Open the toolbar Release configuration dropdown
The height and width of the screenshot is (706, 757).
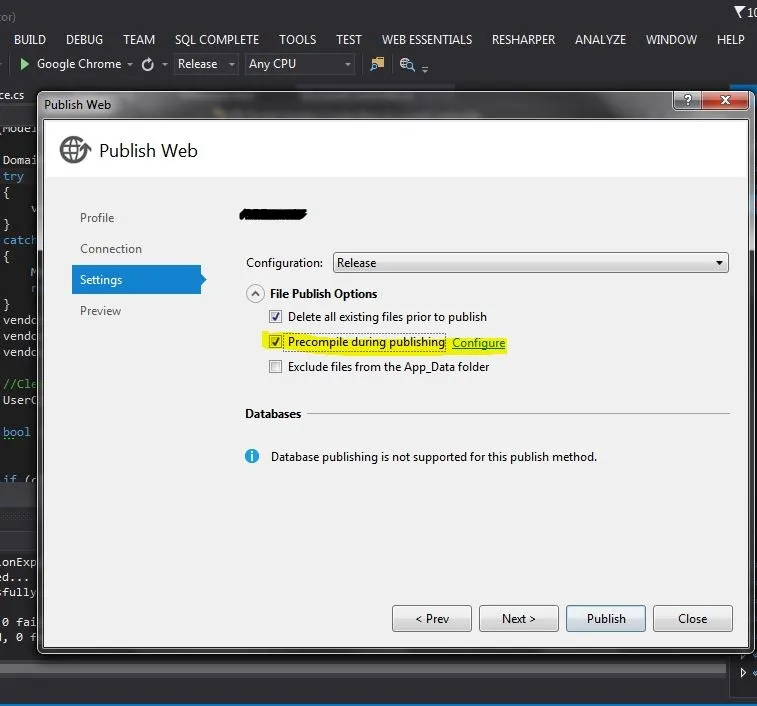(206, 64)
